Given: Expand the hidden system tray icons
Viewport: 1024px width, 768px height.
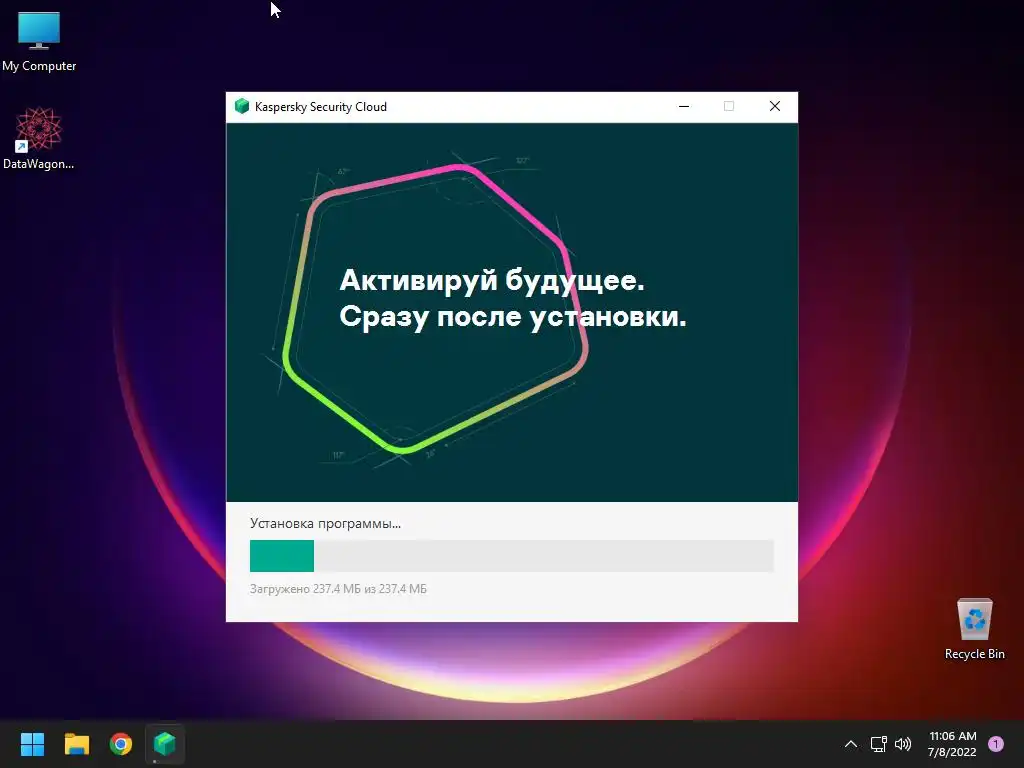Looking at the screenshot, I should point(851,744).
